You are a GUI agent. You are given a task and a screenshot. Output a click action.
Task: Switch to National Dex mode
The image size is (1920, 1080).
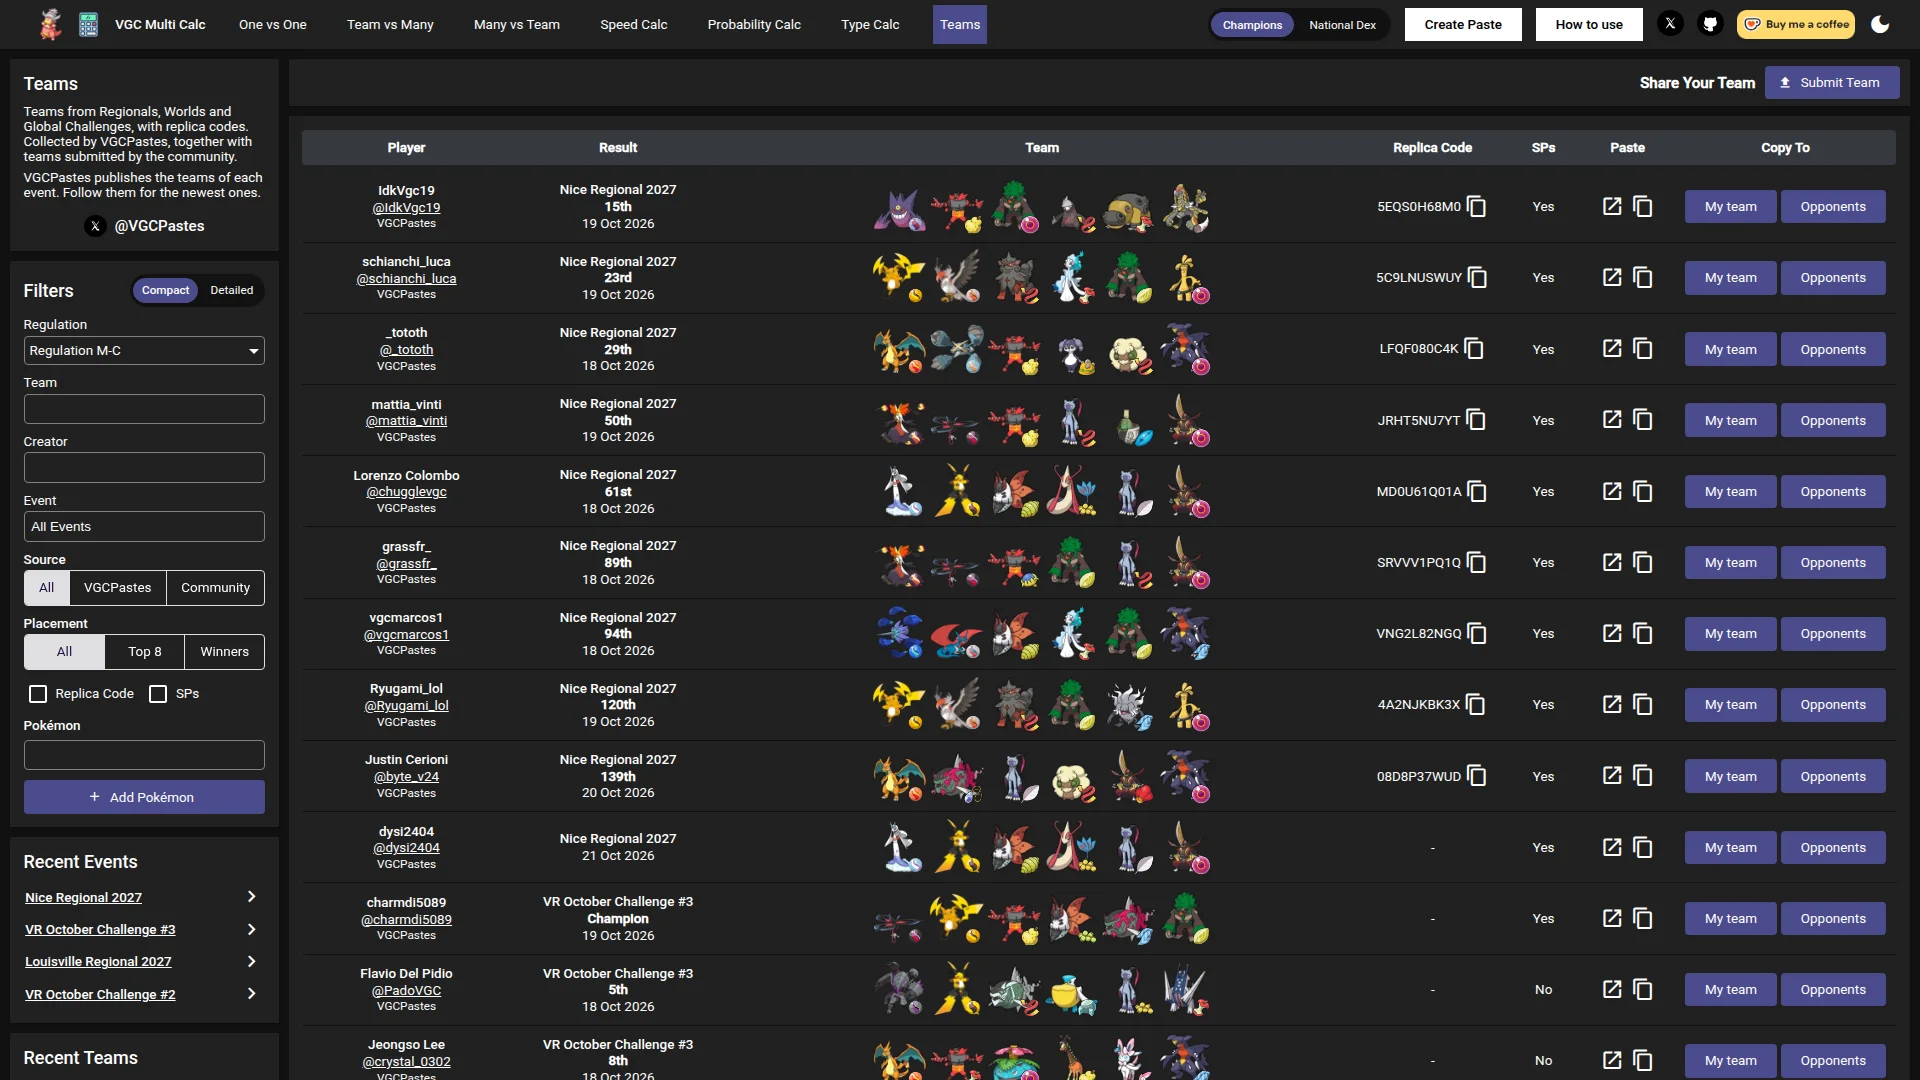1342,25
